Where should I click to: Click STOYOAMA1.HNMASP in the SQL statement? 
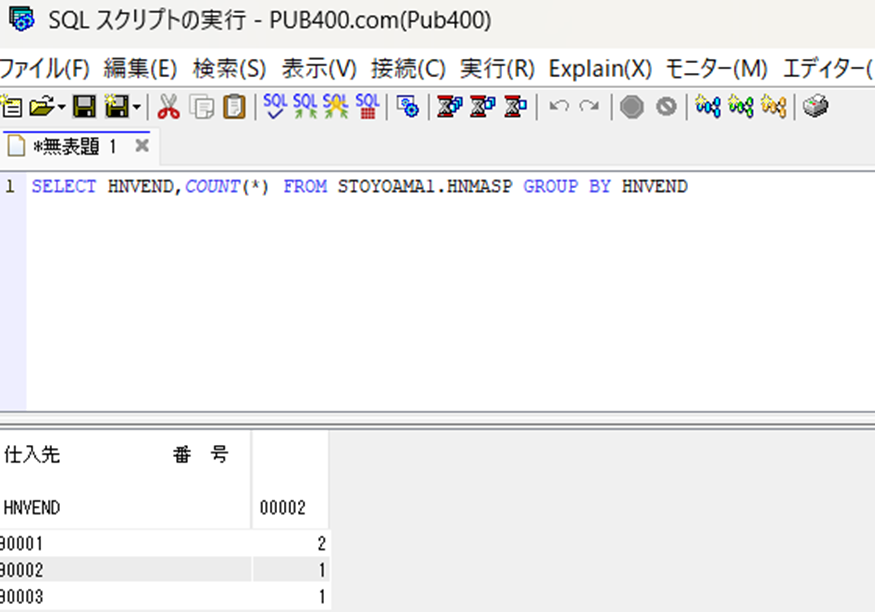pyautogui.click(x=425, y=186)
